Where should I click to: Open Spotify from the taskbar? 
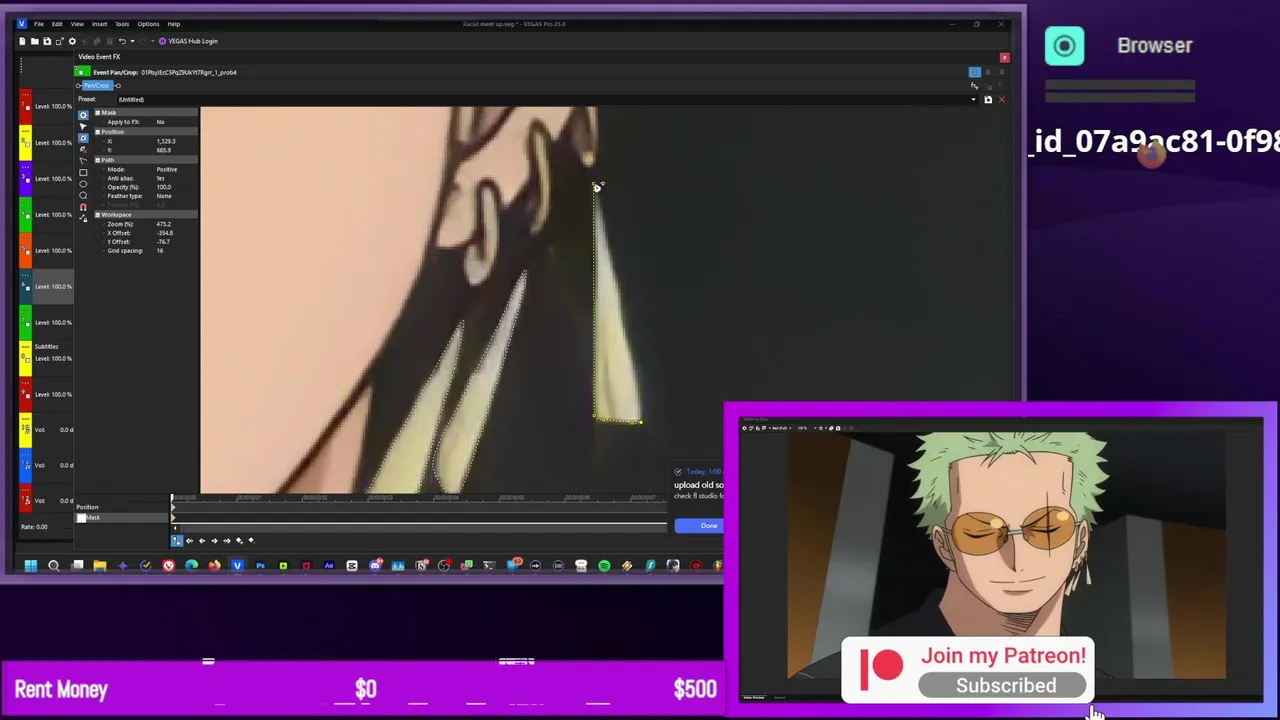604,566
